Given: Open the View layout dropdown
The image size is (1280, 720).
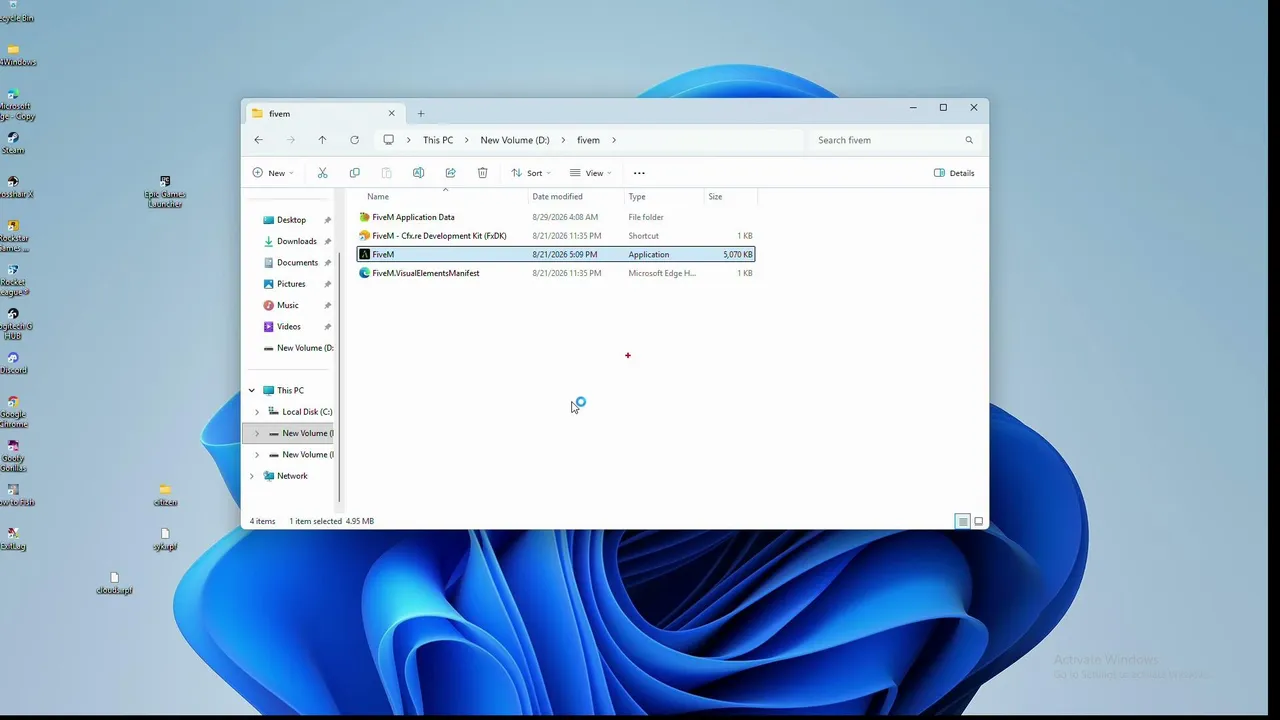Looking at the screenshot, I should [590, 173].
